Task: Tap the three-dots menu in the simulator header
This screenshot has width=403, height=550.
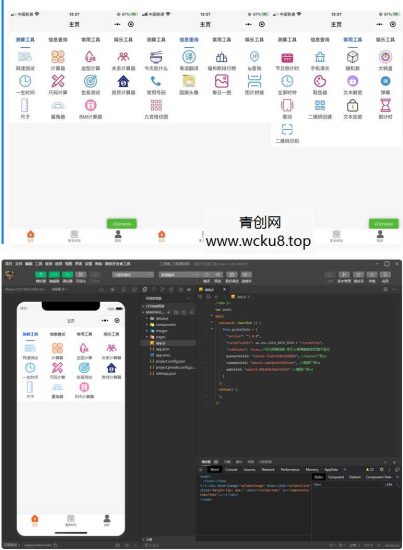Action: 105,321
